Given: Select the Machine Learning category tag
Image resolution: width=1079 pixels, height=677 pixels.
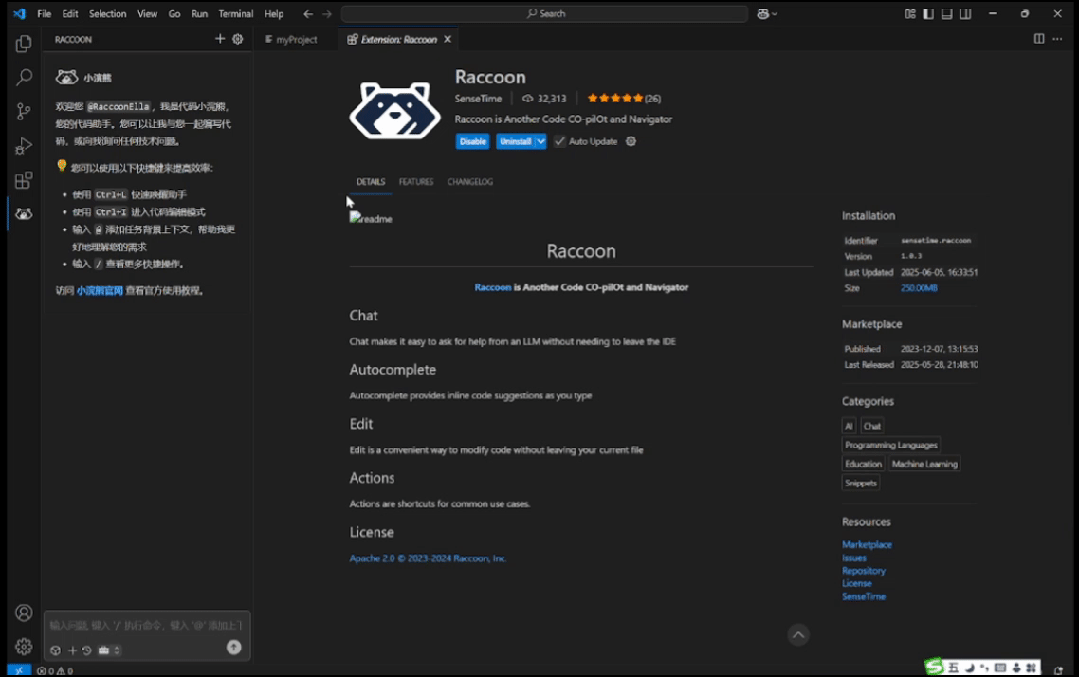Looking at the screenshot, I should pos(924,464).
